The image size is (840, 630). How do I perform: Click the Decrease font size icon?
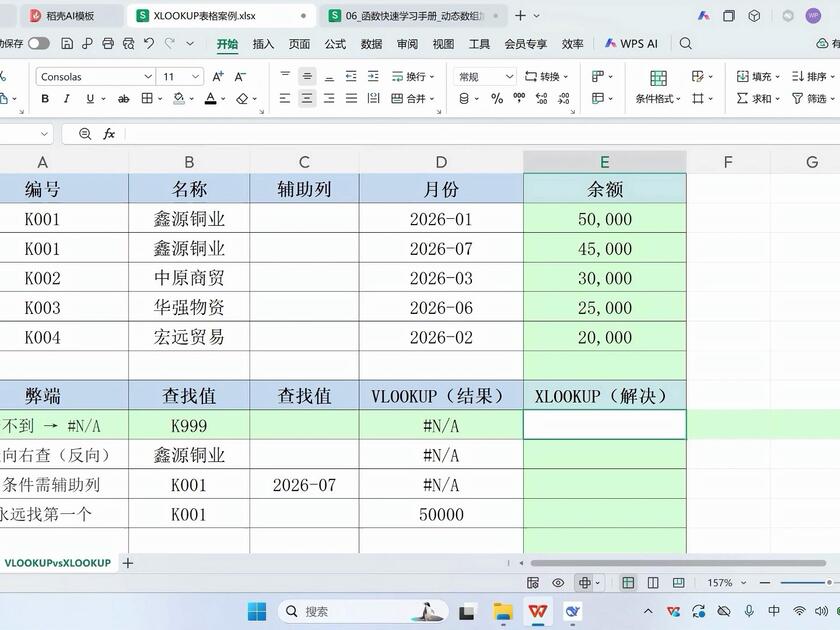click(240, 77)
